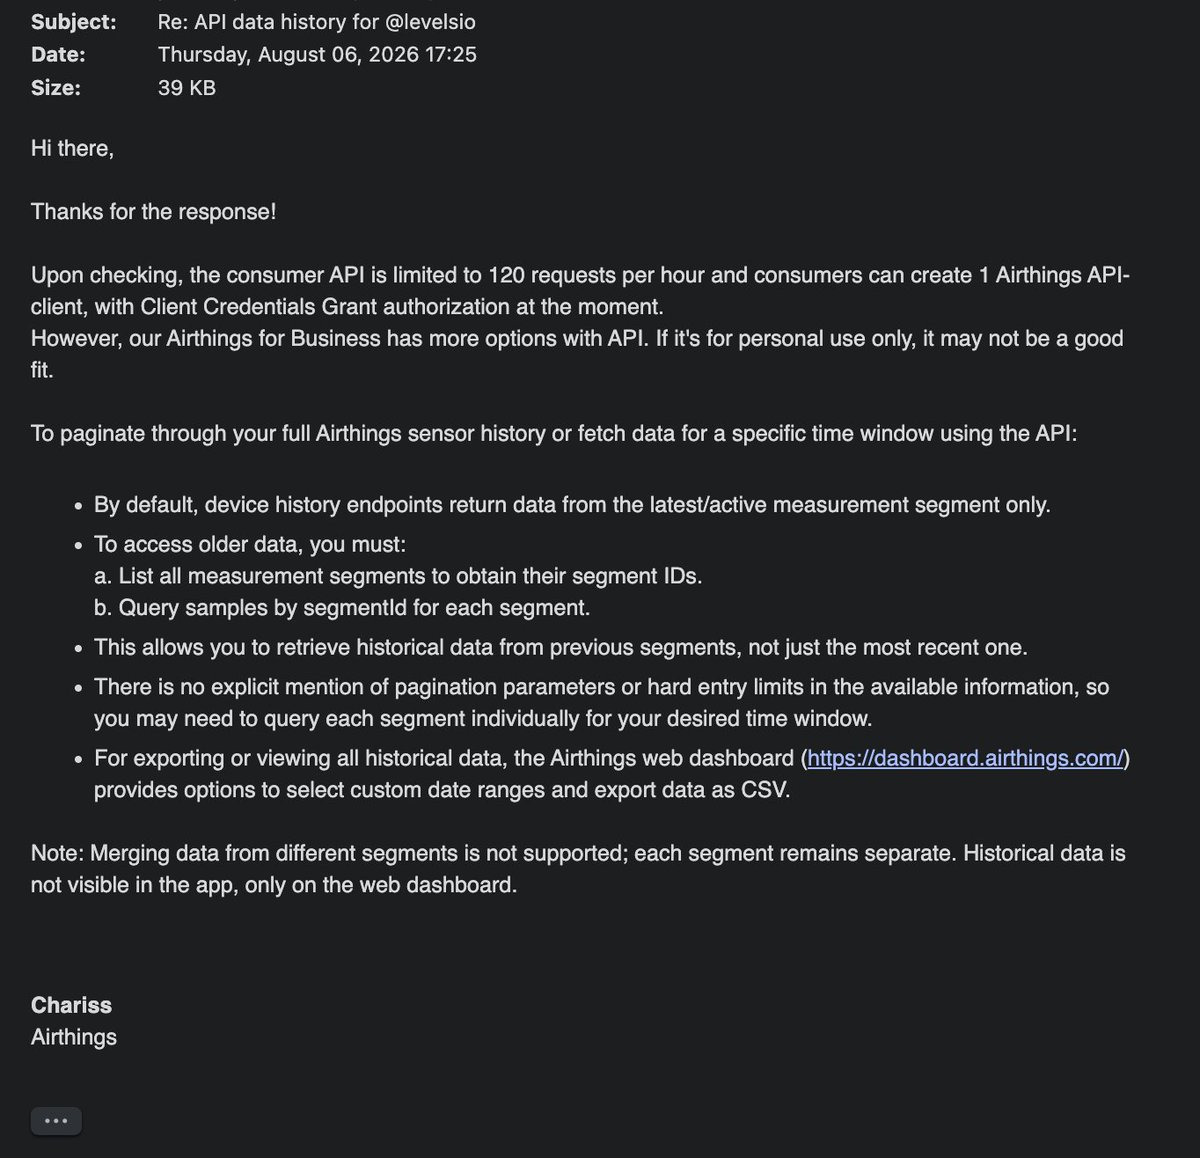The width and height of the screenshot is (1200, 1158).
Task: Click the 'Thanks for the response!' line
Action: pos(153,212)
